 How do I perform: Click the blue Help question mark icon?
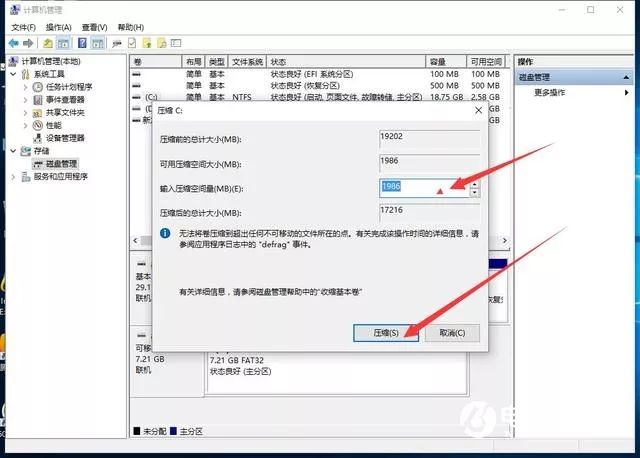pyautogui.click(x=82, y=43)
